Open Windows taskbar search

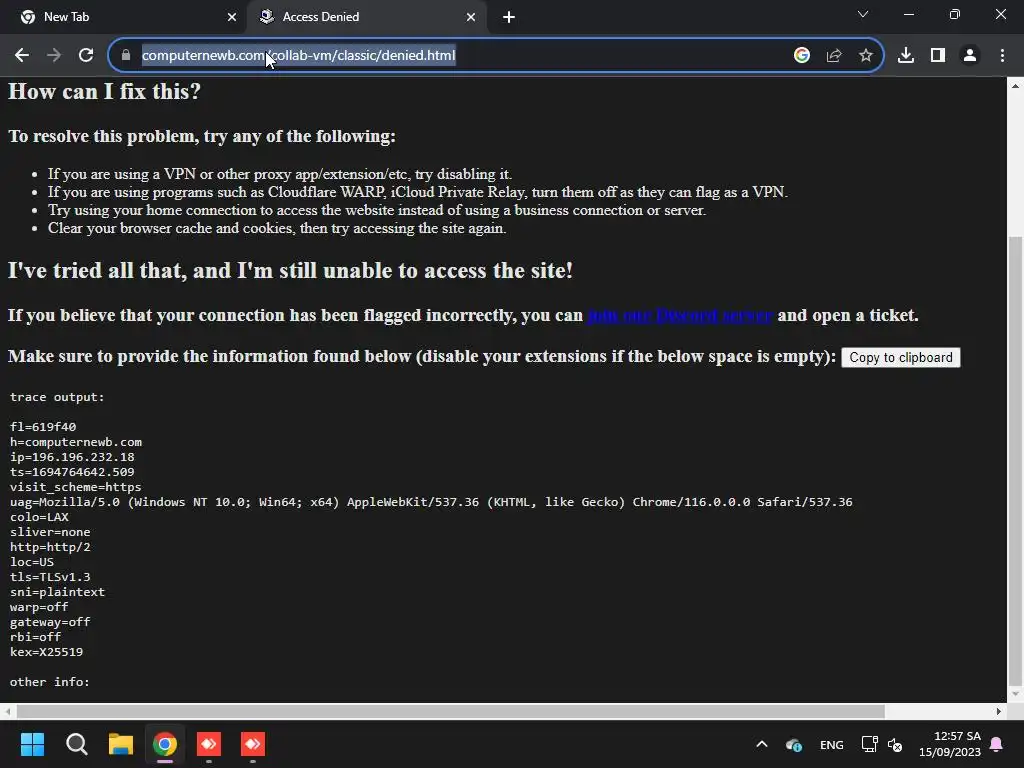pyautogui.click(x=76, y=744)
